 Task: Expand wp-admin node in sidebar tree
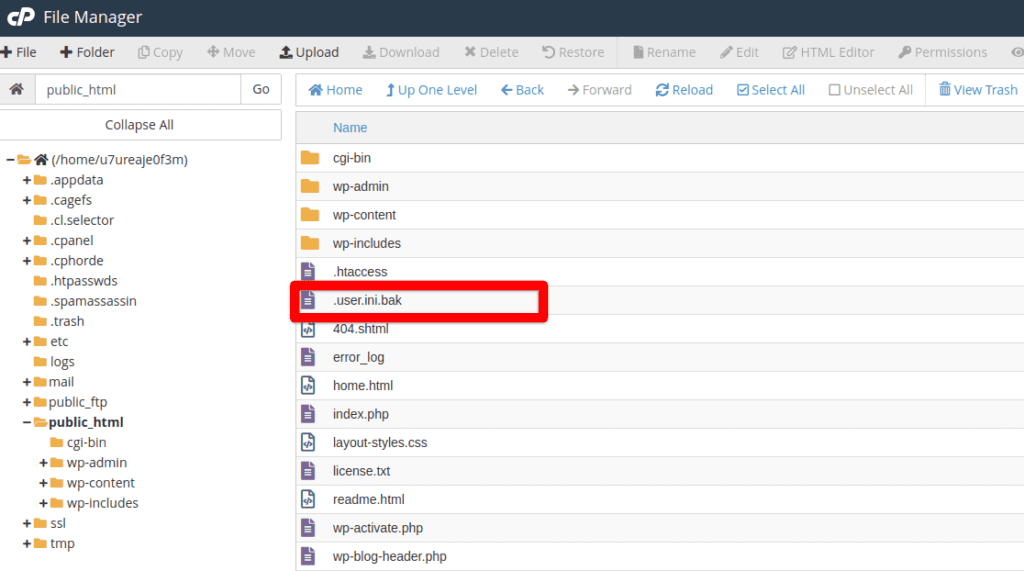[44, 463]
